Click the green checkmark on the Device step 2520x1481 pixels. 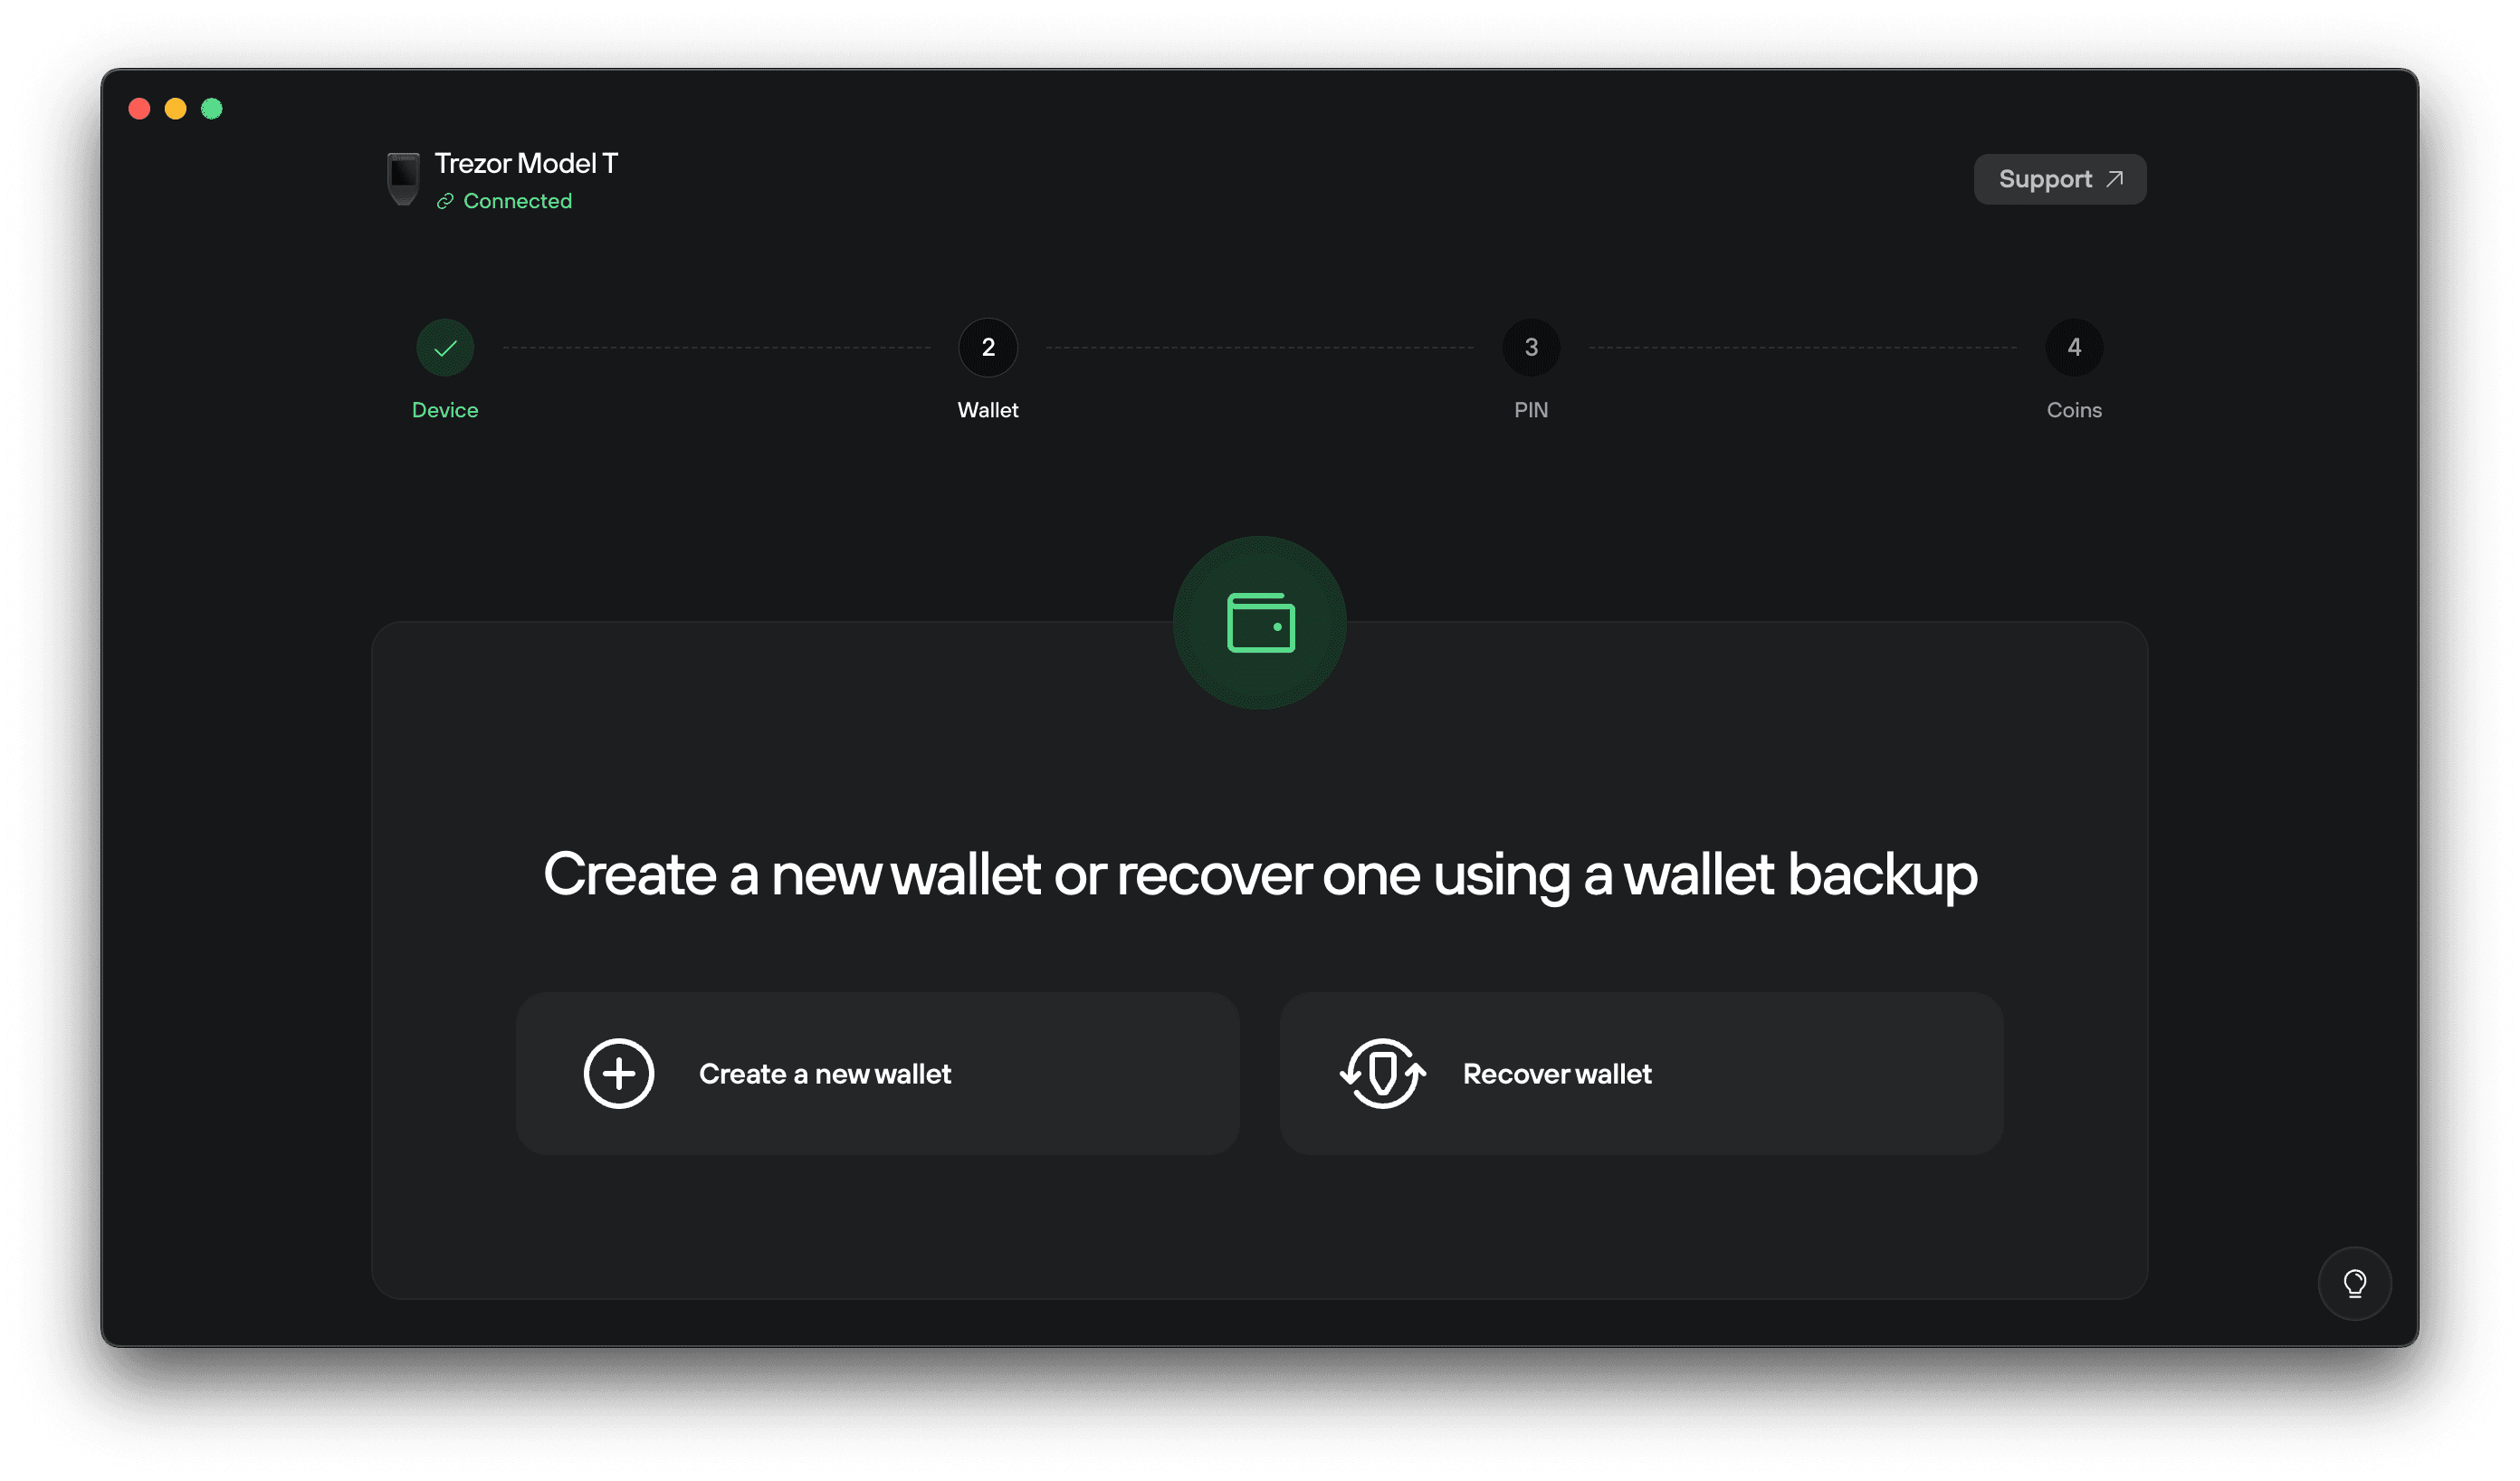(444, 347)
